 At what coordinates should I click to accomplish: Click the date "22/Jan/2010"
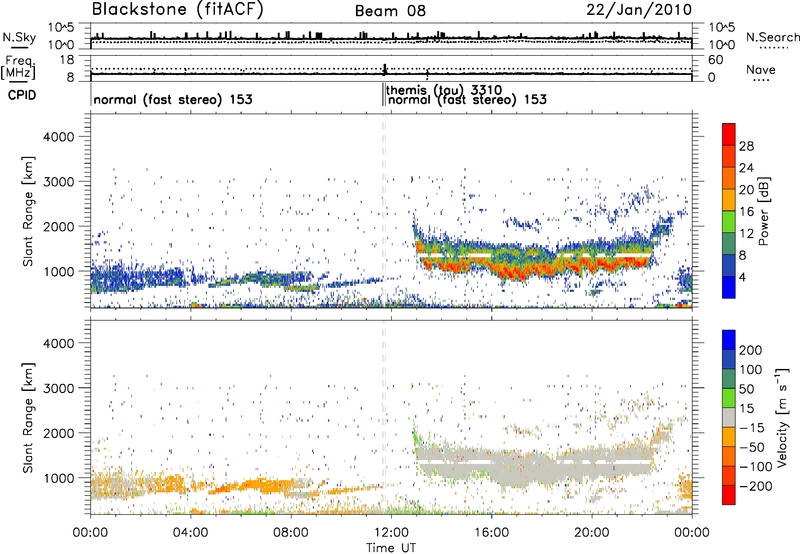(x=639, y=10)
